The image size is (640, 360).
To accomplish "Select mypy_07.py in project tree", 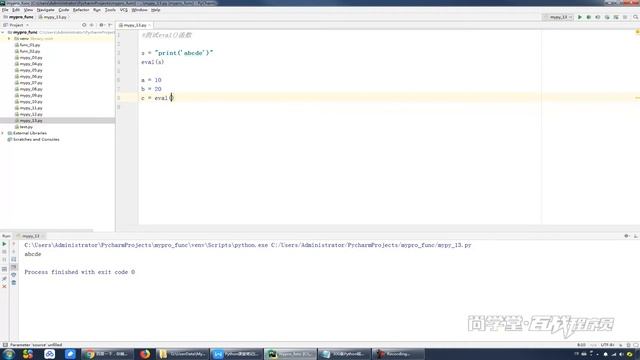I will 30,83.
